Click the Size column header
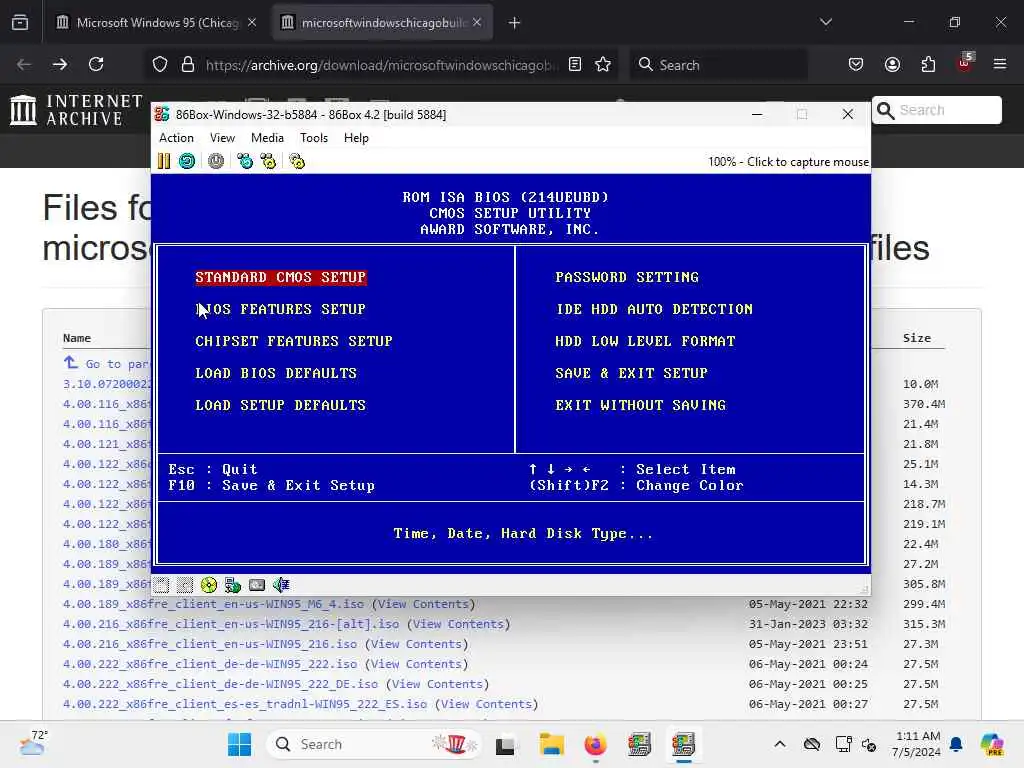 tap(917, 338)
